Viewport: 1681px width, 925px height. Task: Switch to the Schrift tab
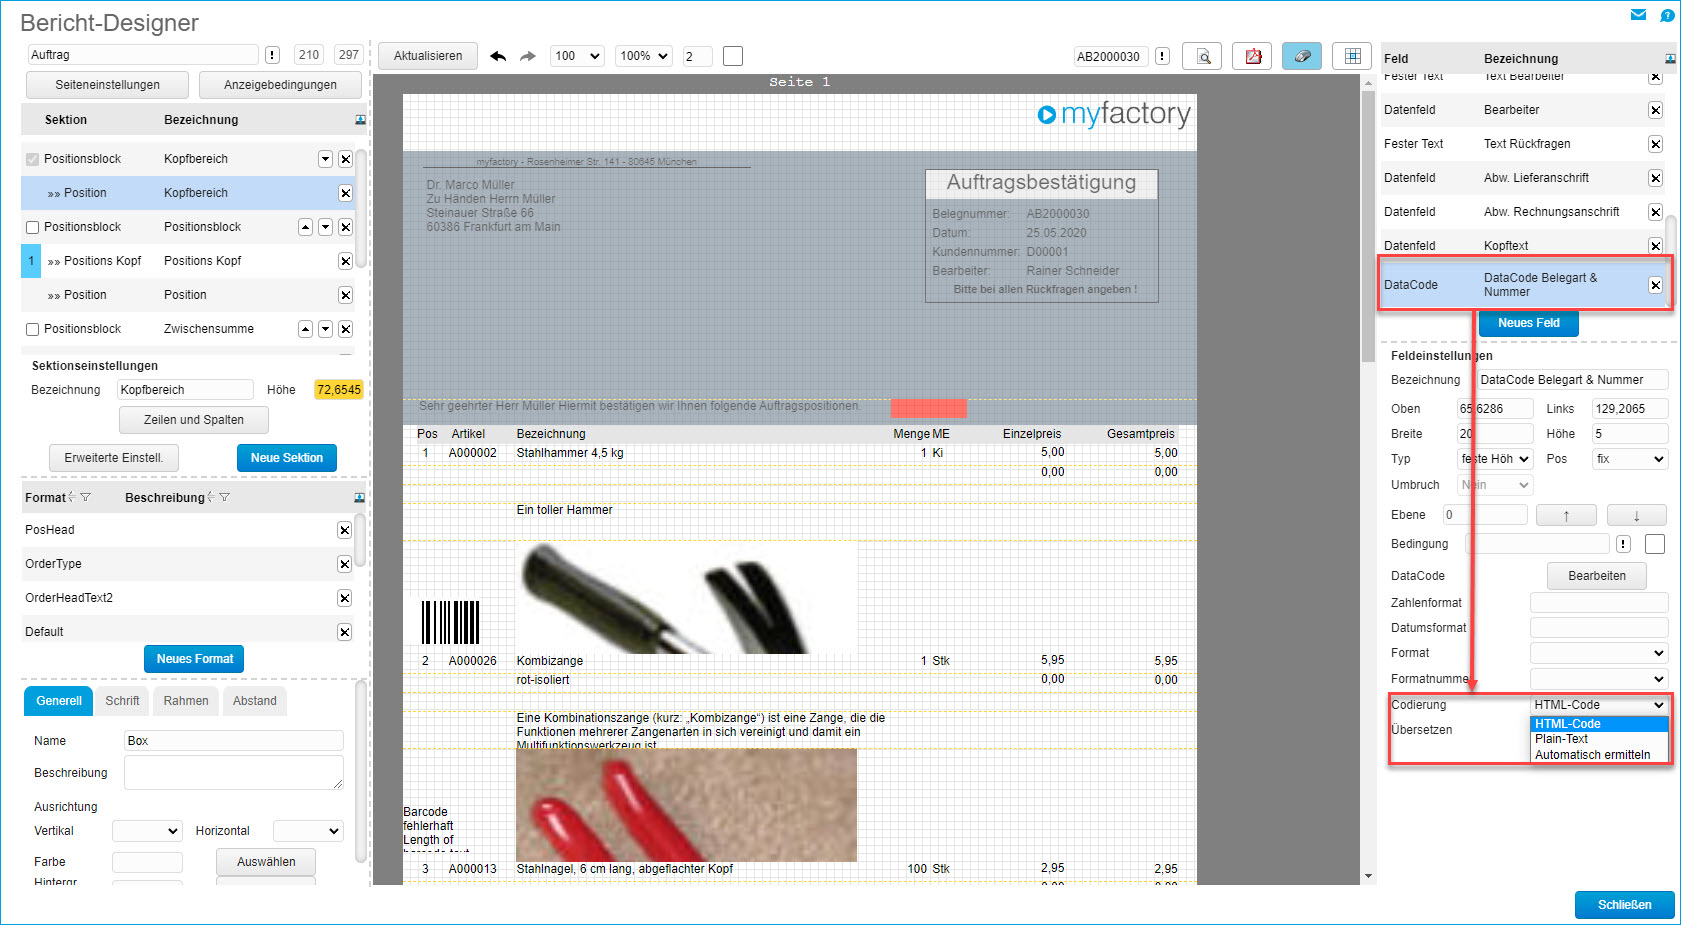pyautogui.click(x=122, y=701)
